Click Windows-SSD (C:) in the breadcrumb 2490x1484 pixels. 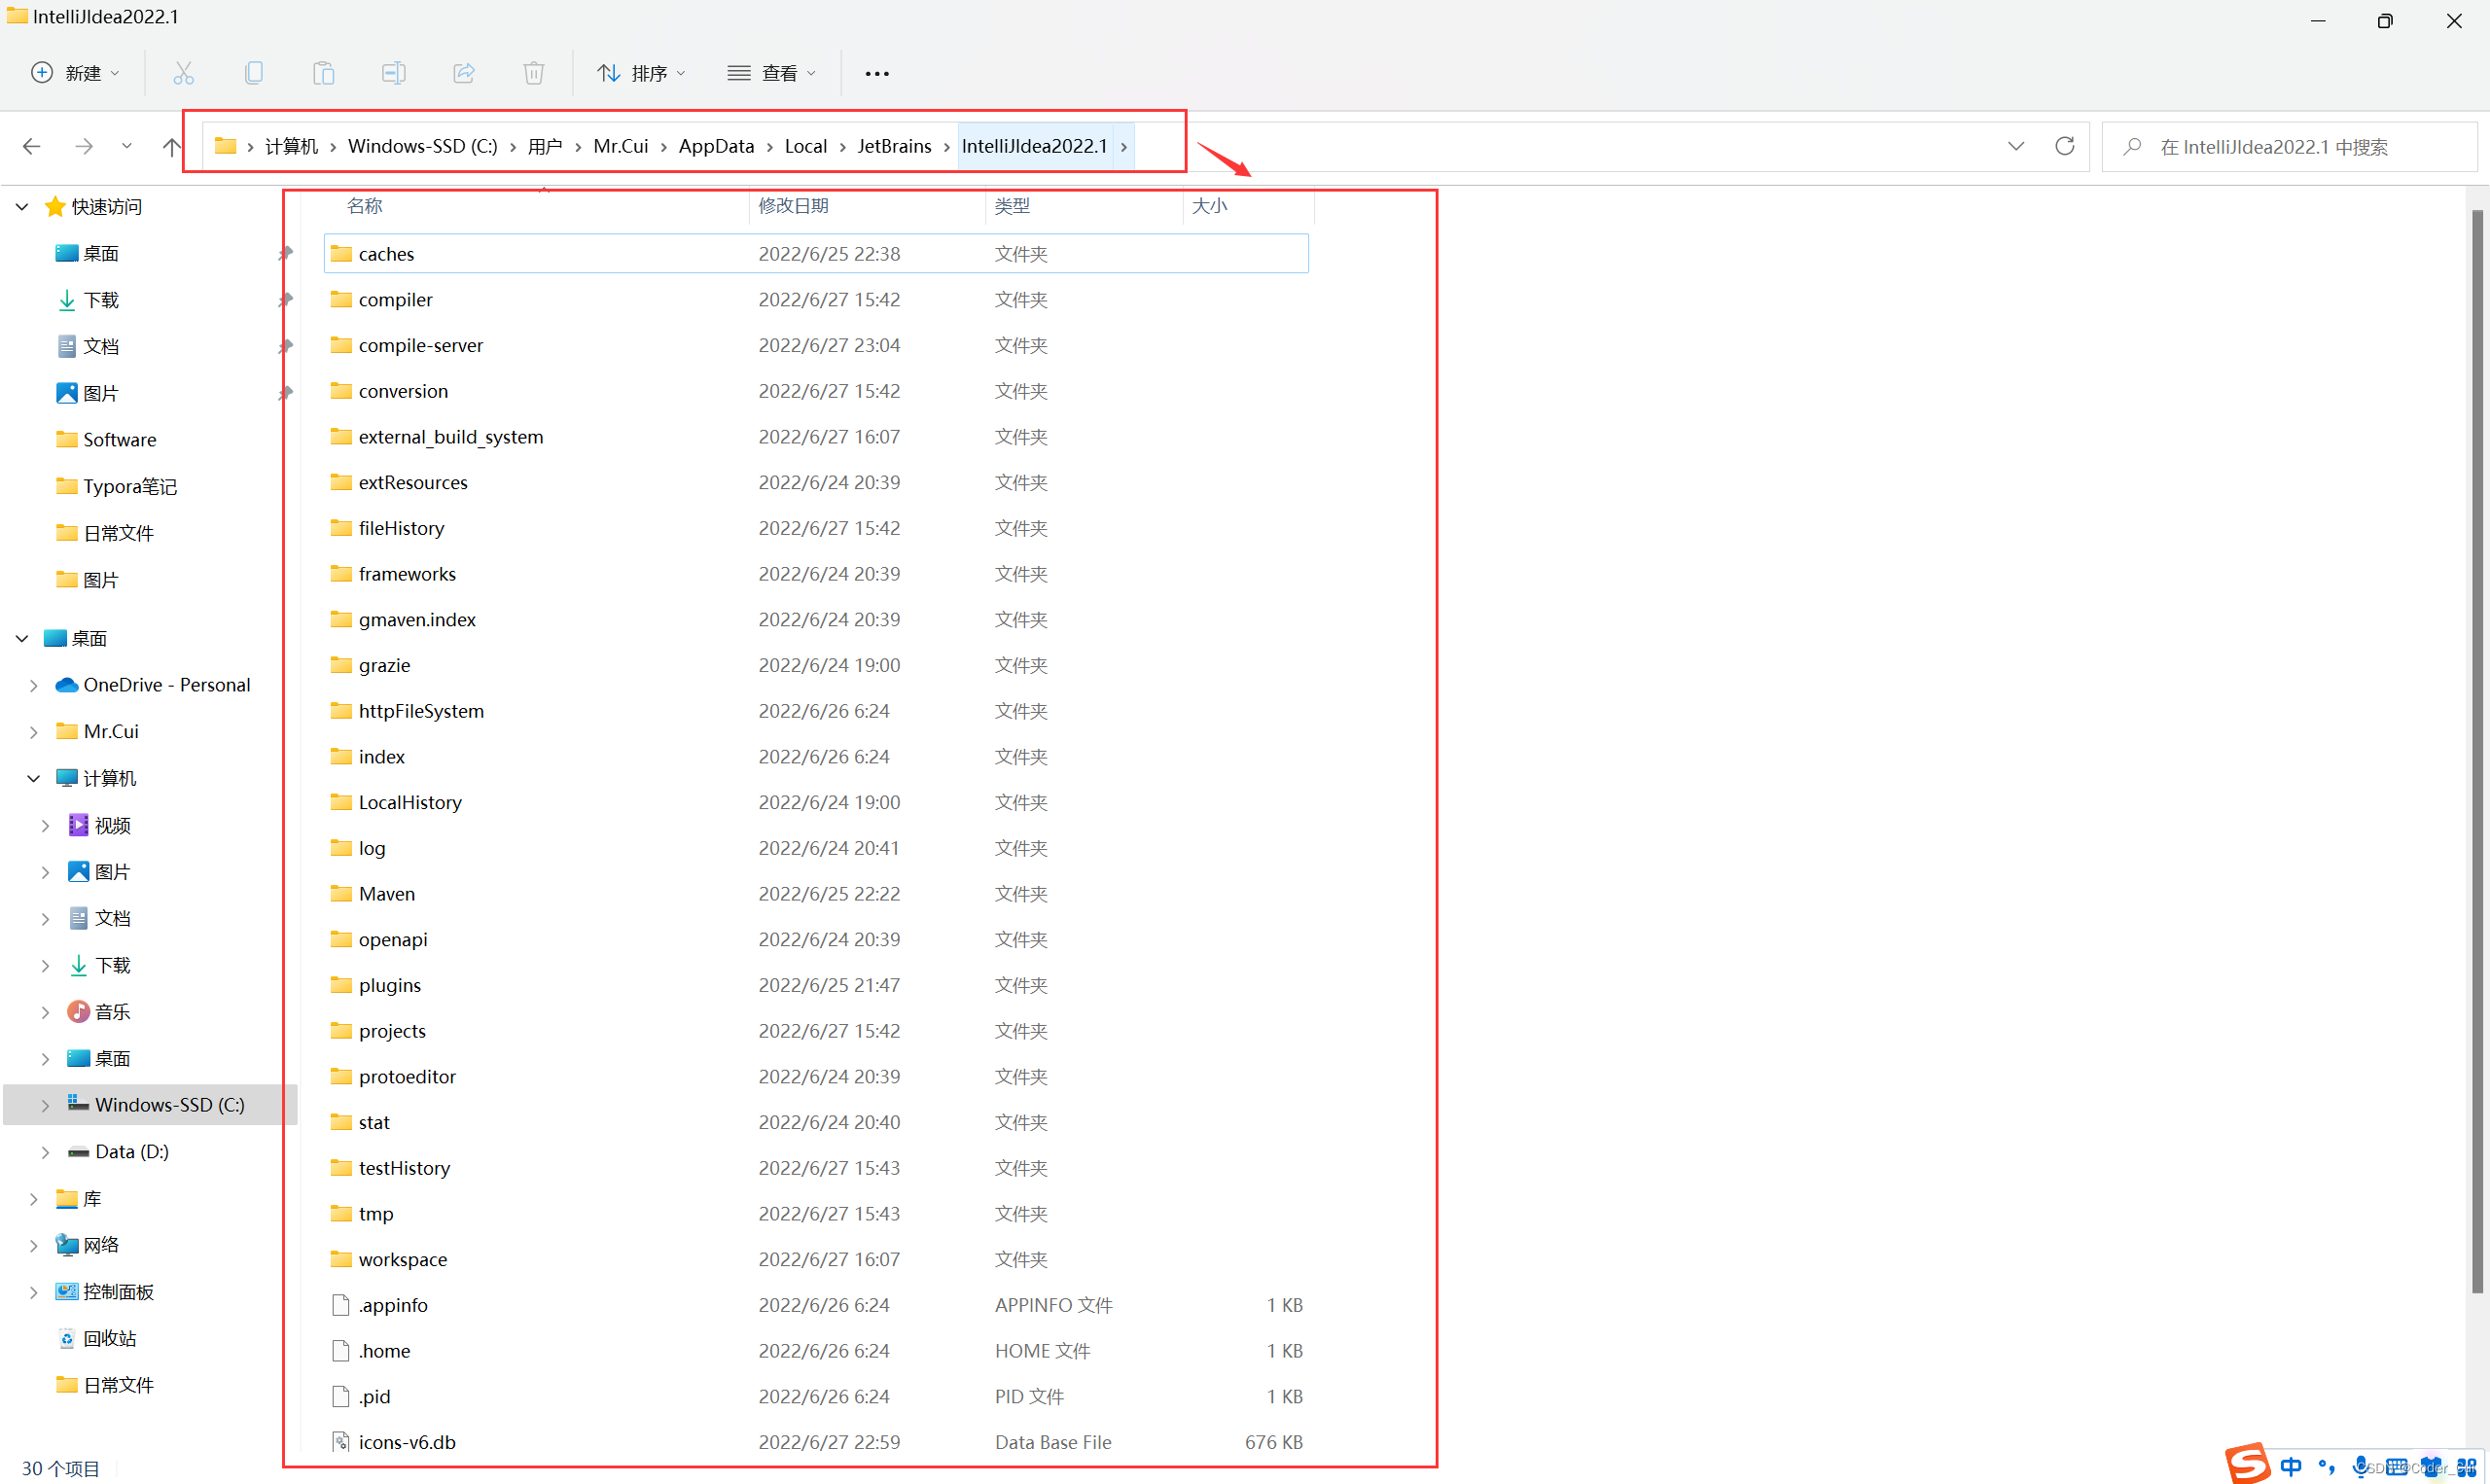coord(422,146)
